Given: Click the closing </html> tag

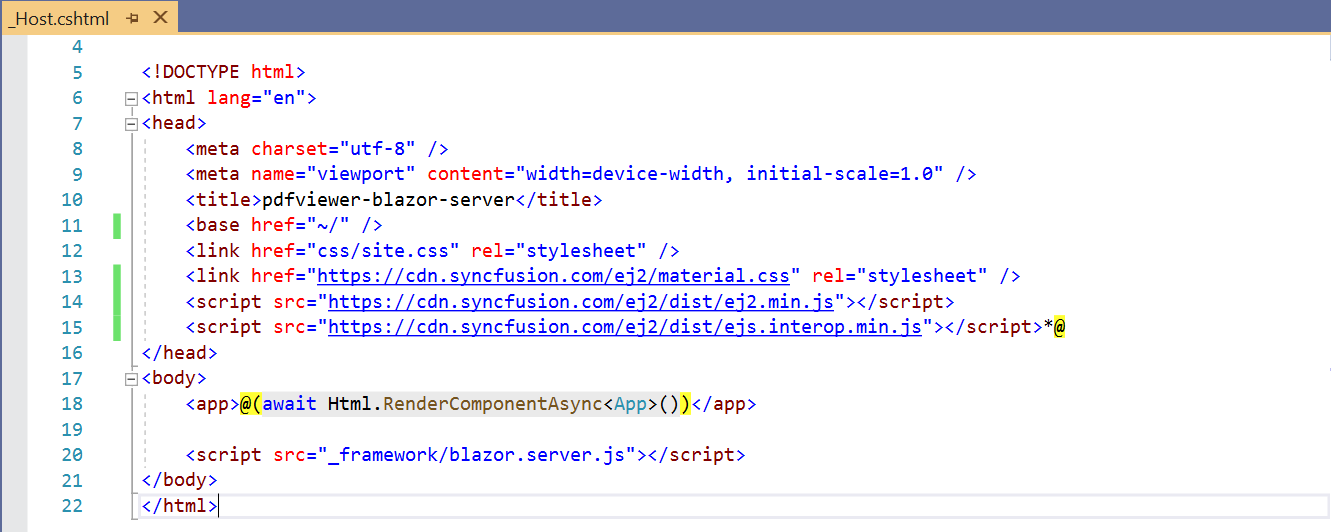Looking at the screenshot, I should [x=180, y=506].
